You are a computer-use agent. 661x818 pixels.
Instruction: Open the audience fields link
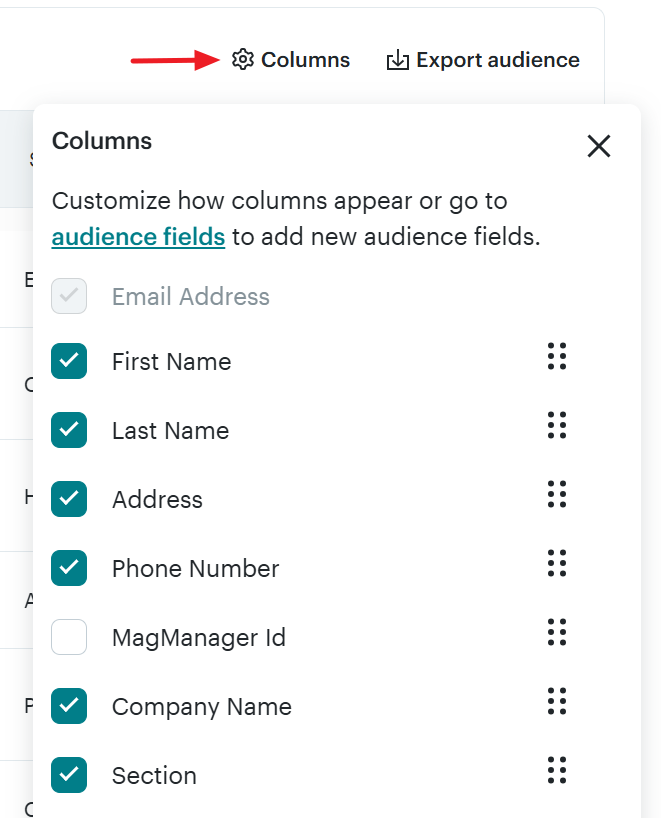tap(138, 237)
